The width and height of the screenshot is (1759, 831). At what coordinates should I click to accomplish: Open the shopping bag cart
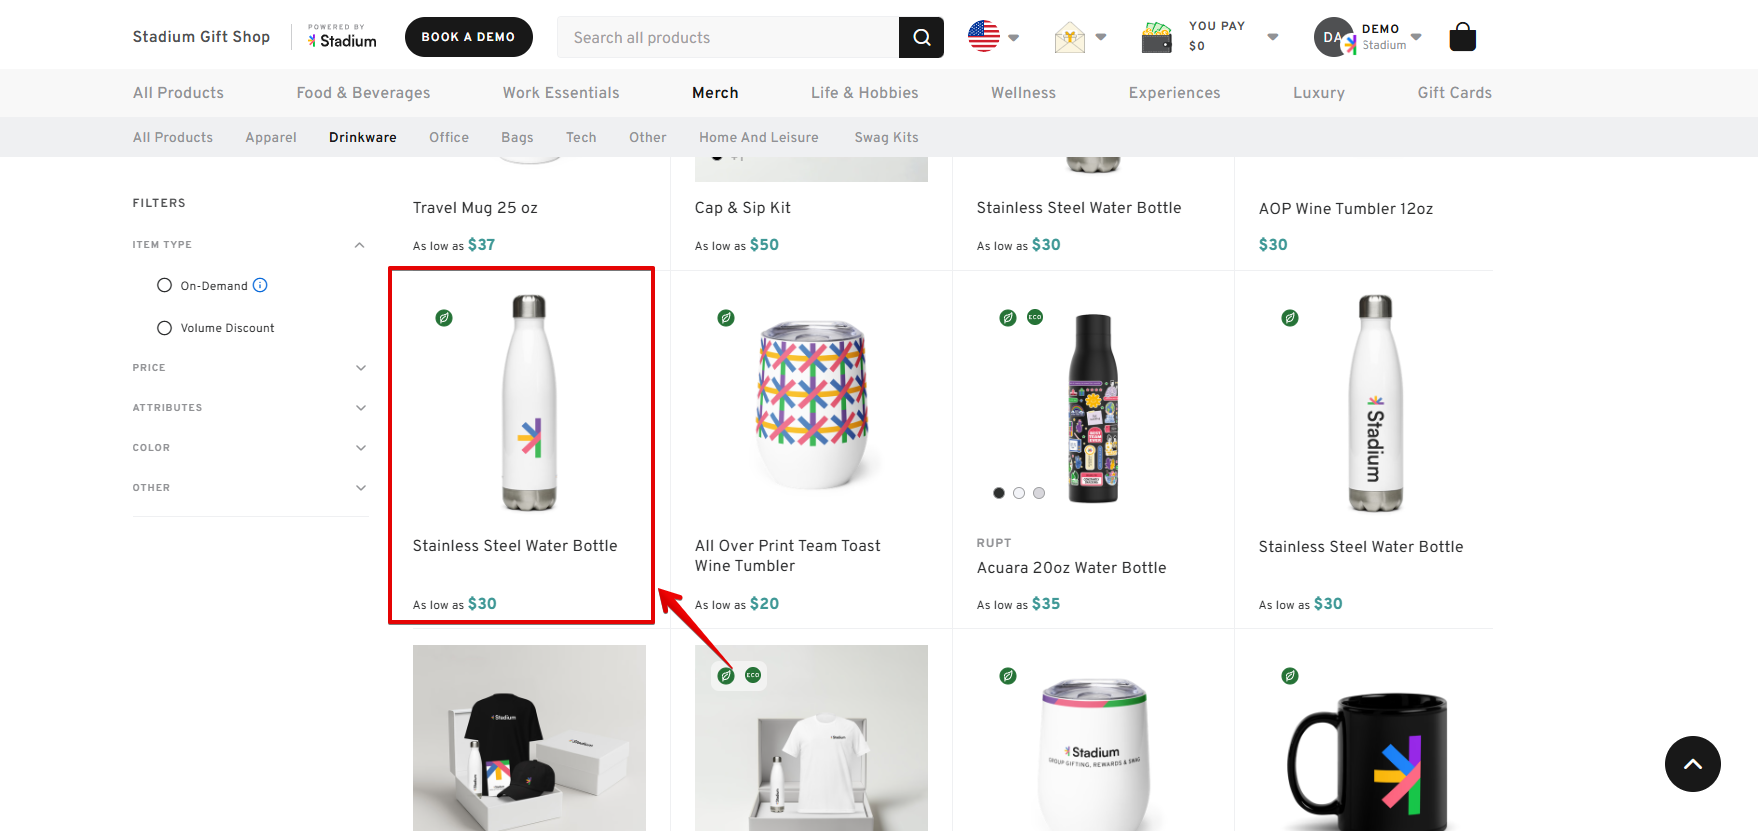click(1462, 38)
